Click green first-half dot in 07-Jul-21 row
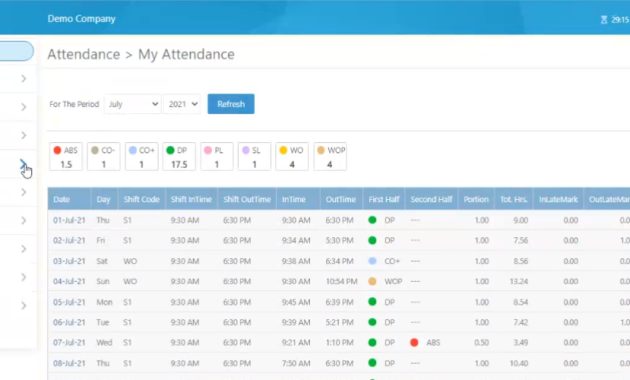This screenshot has height=380, width=630. [372, 343]
